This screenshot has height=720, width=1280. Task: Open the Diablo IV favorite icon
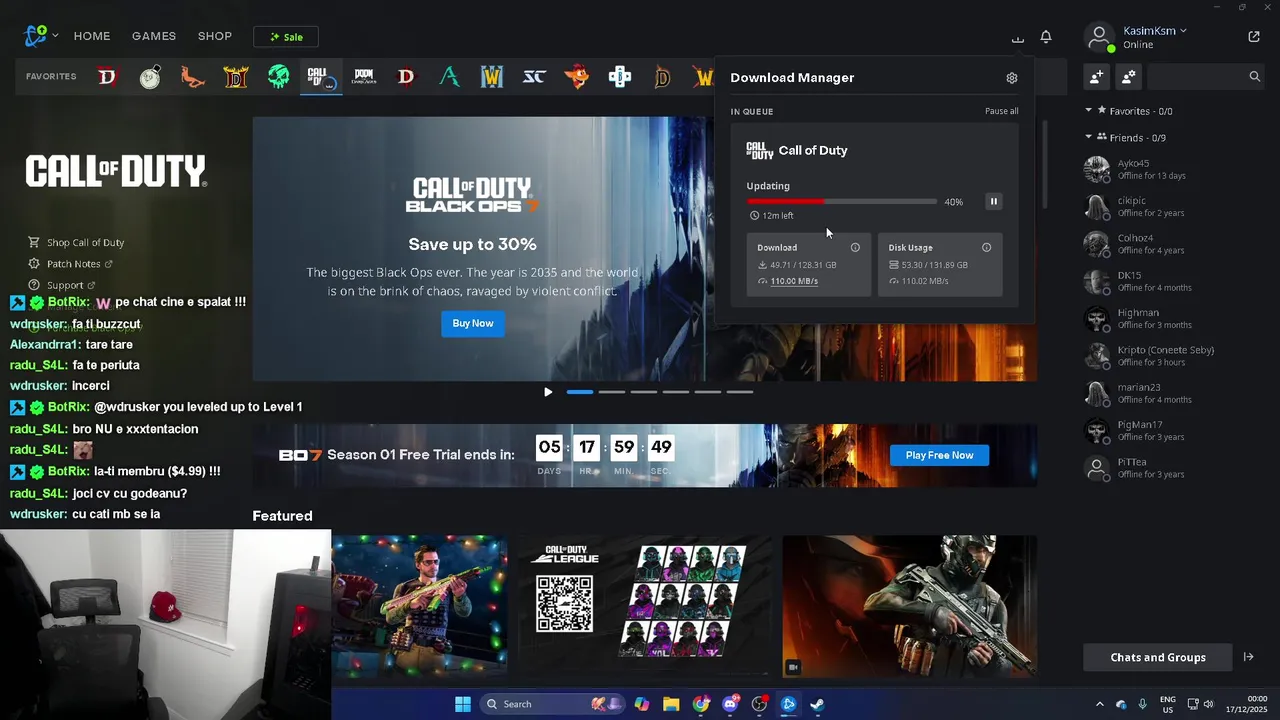[107, 76]
